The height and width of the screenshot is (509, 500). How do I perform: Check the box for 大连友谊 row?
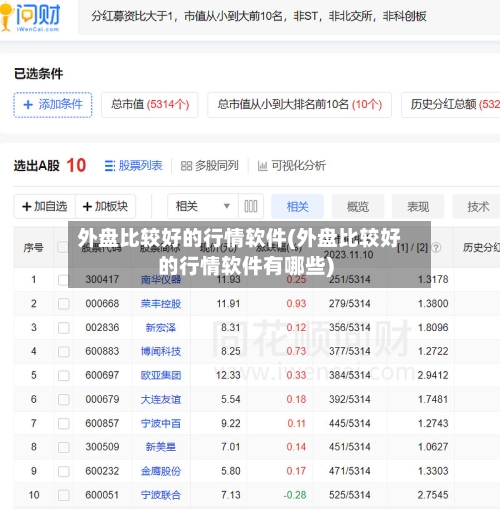(x=63, y=400)
